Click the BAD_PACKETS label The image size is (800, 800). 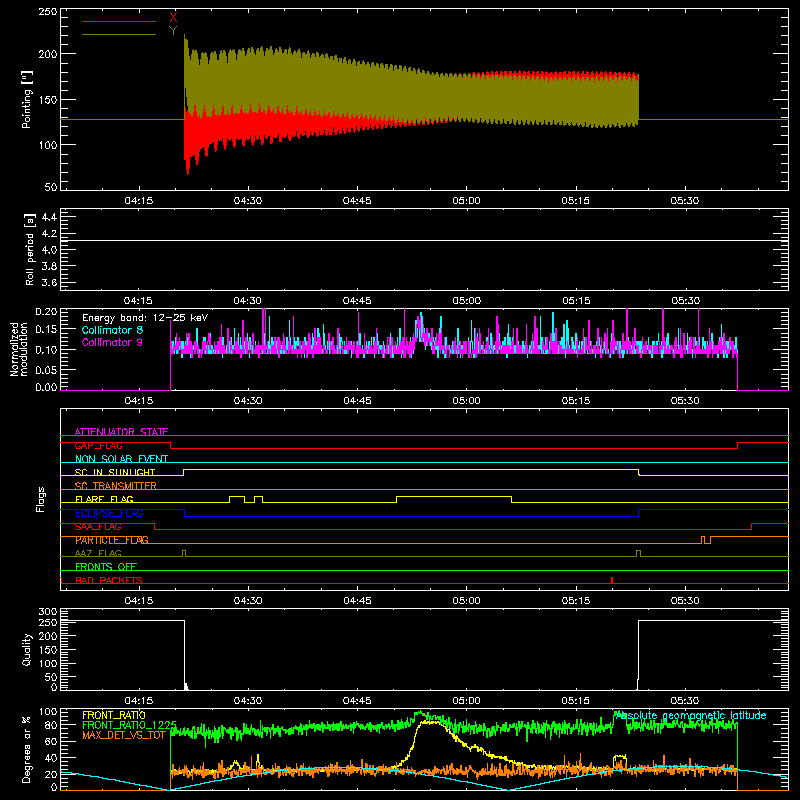pos(109,580)
